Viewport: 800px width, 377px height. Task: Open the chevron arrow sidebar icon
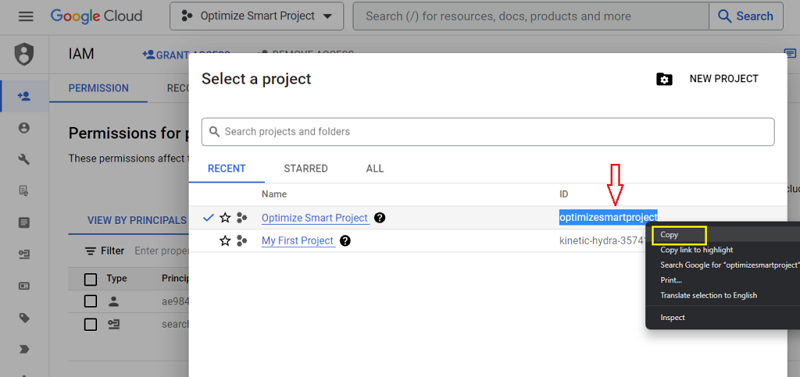click(x=24, y=349)
